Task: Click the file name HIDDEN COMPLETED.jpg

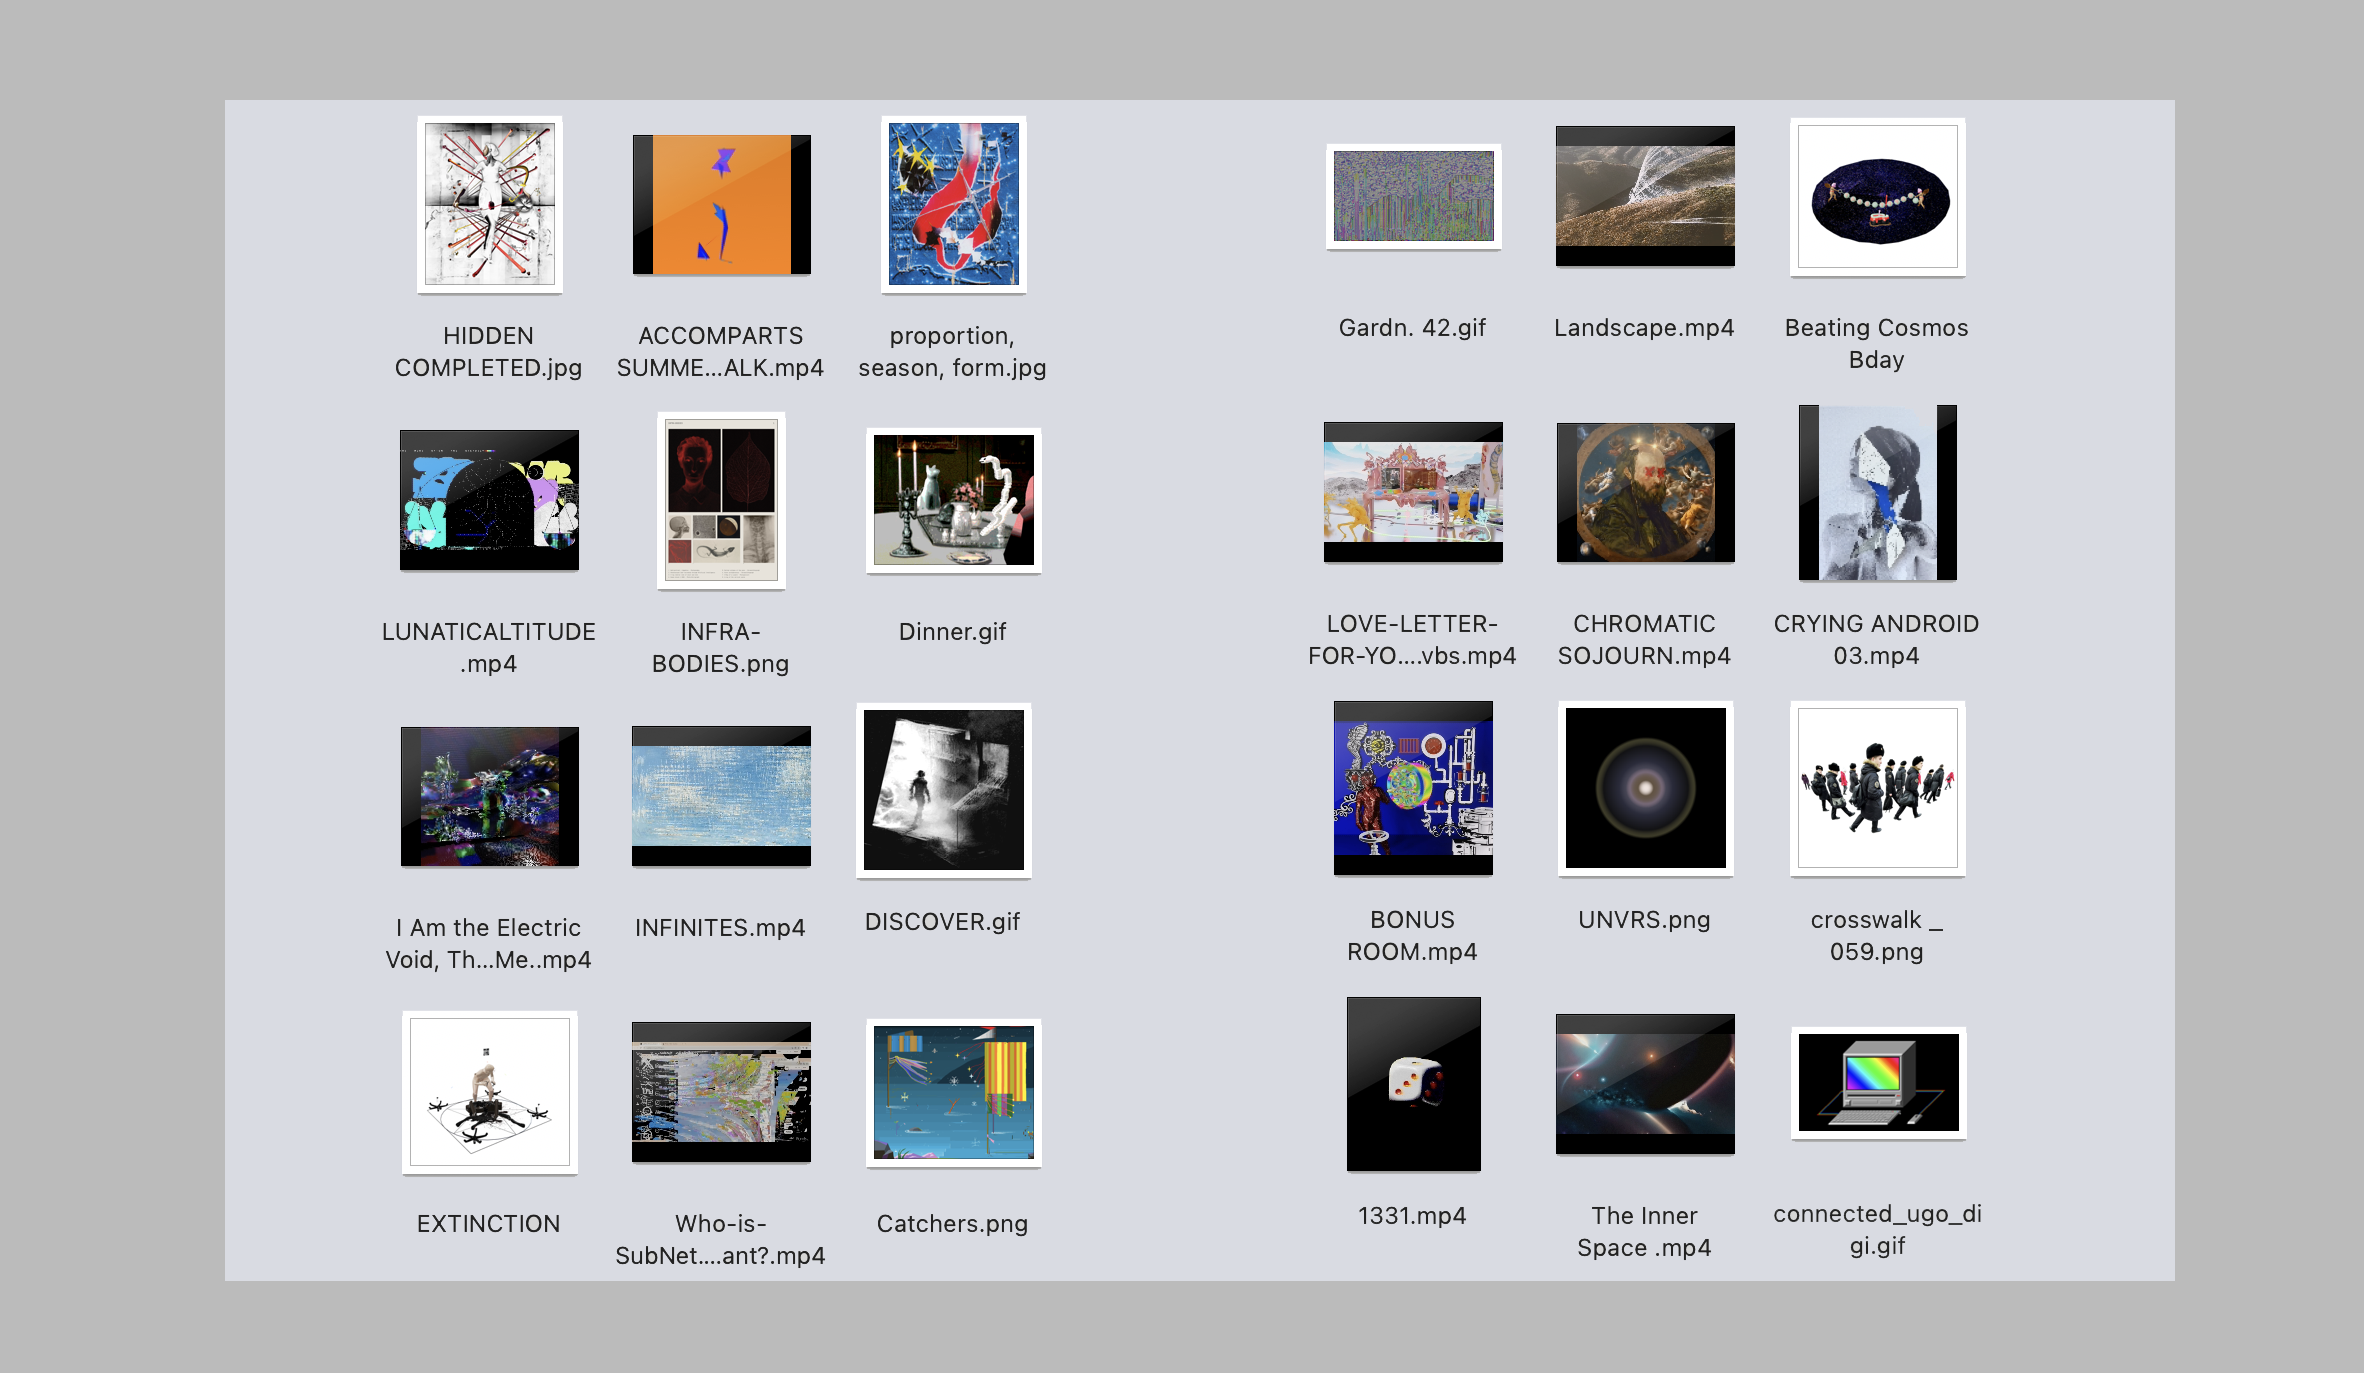Action: (x=489, y=352)
